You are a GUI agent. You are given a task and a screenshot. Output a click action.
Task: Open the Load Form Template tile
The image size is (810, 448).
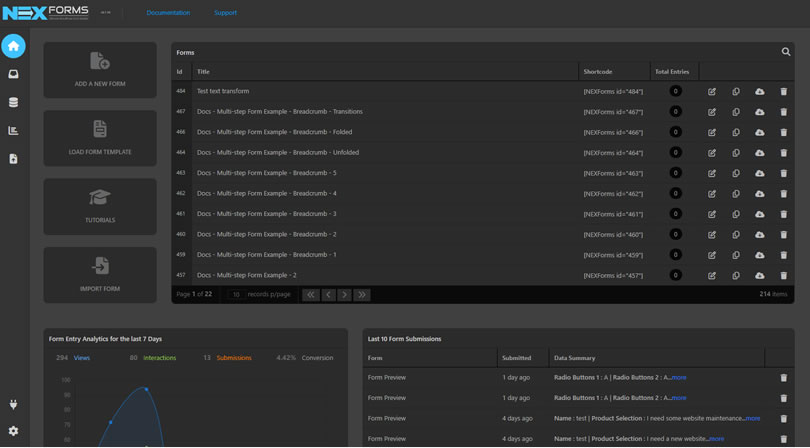[100, 138]
